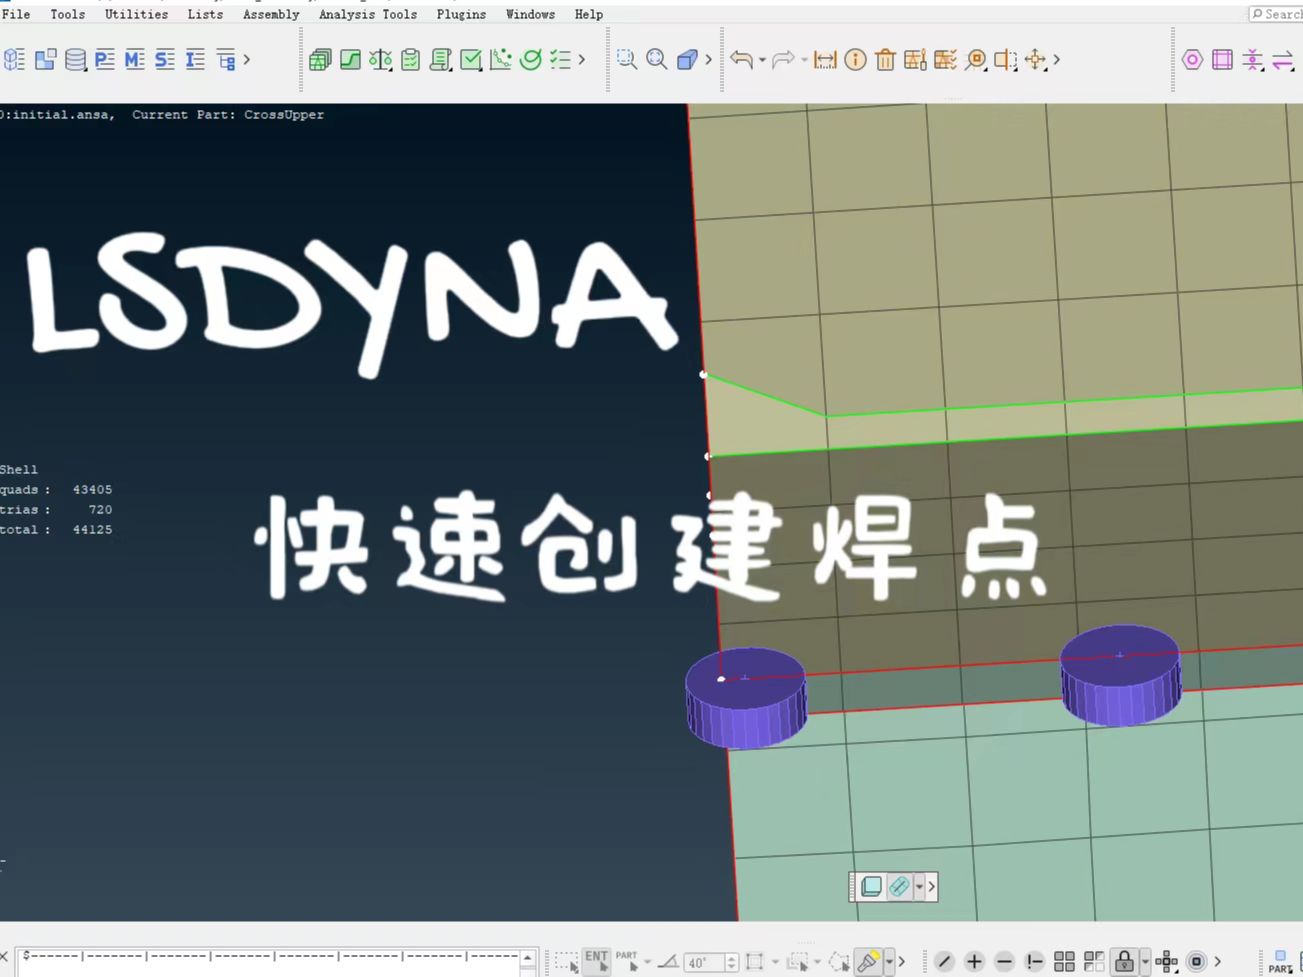
Task: Toggle the shaded view button in viewport
Action: 871,887
